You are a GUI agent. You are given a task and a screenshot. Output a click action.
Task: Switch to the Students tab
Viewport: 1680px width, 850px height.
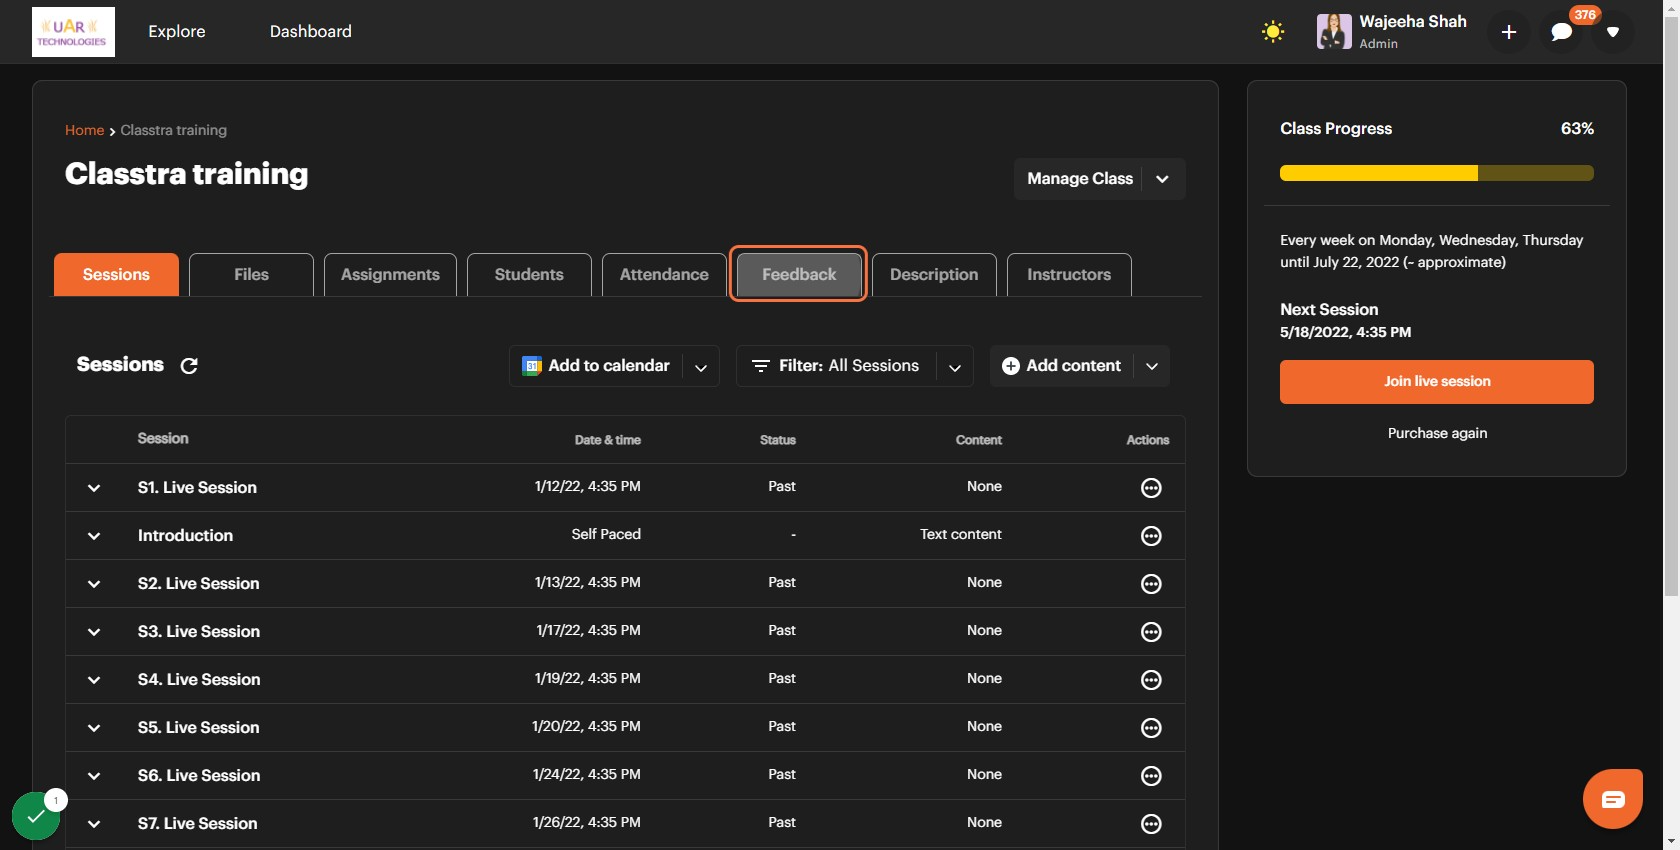[529, 275]
